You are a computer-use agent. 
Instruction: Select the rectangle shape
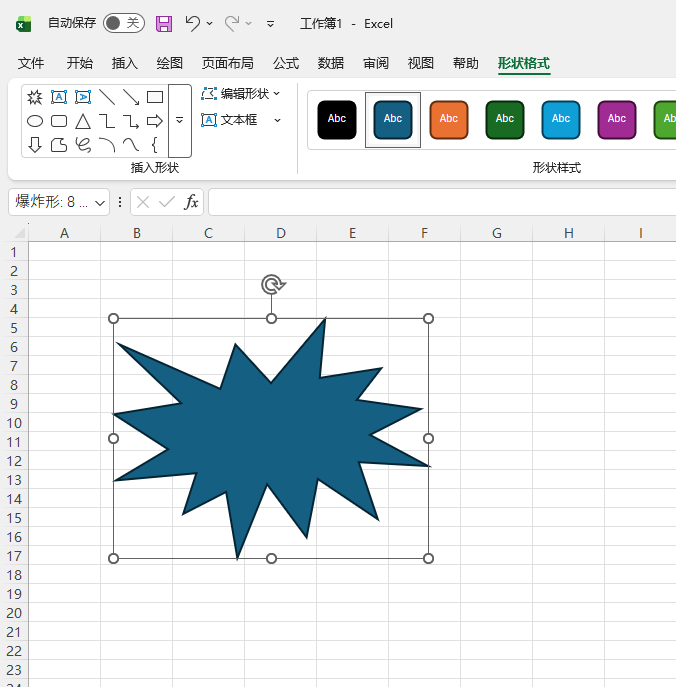[x=155, y=97]
